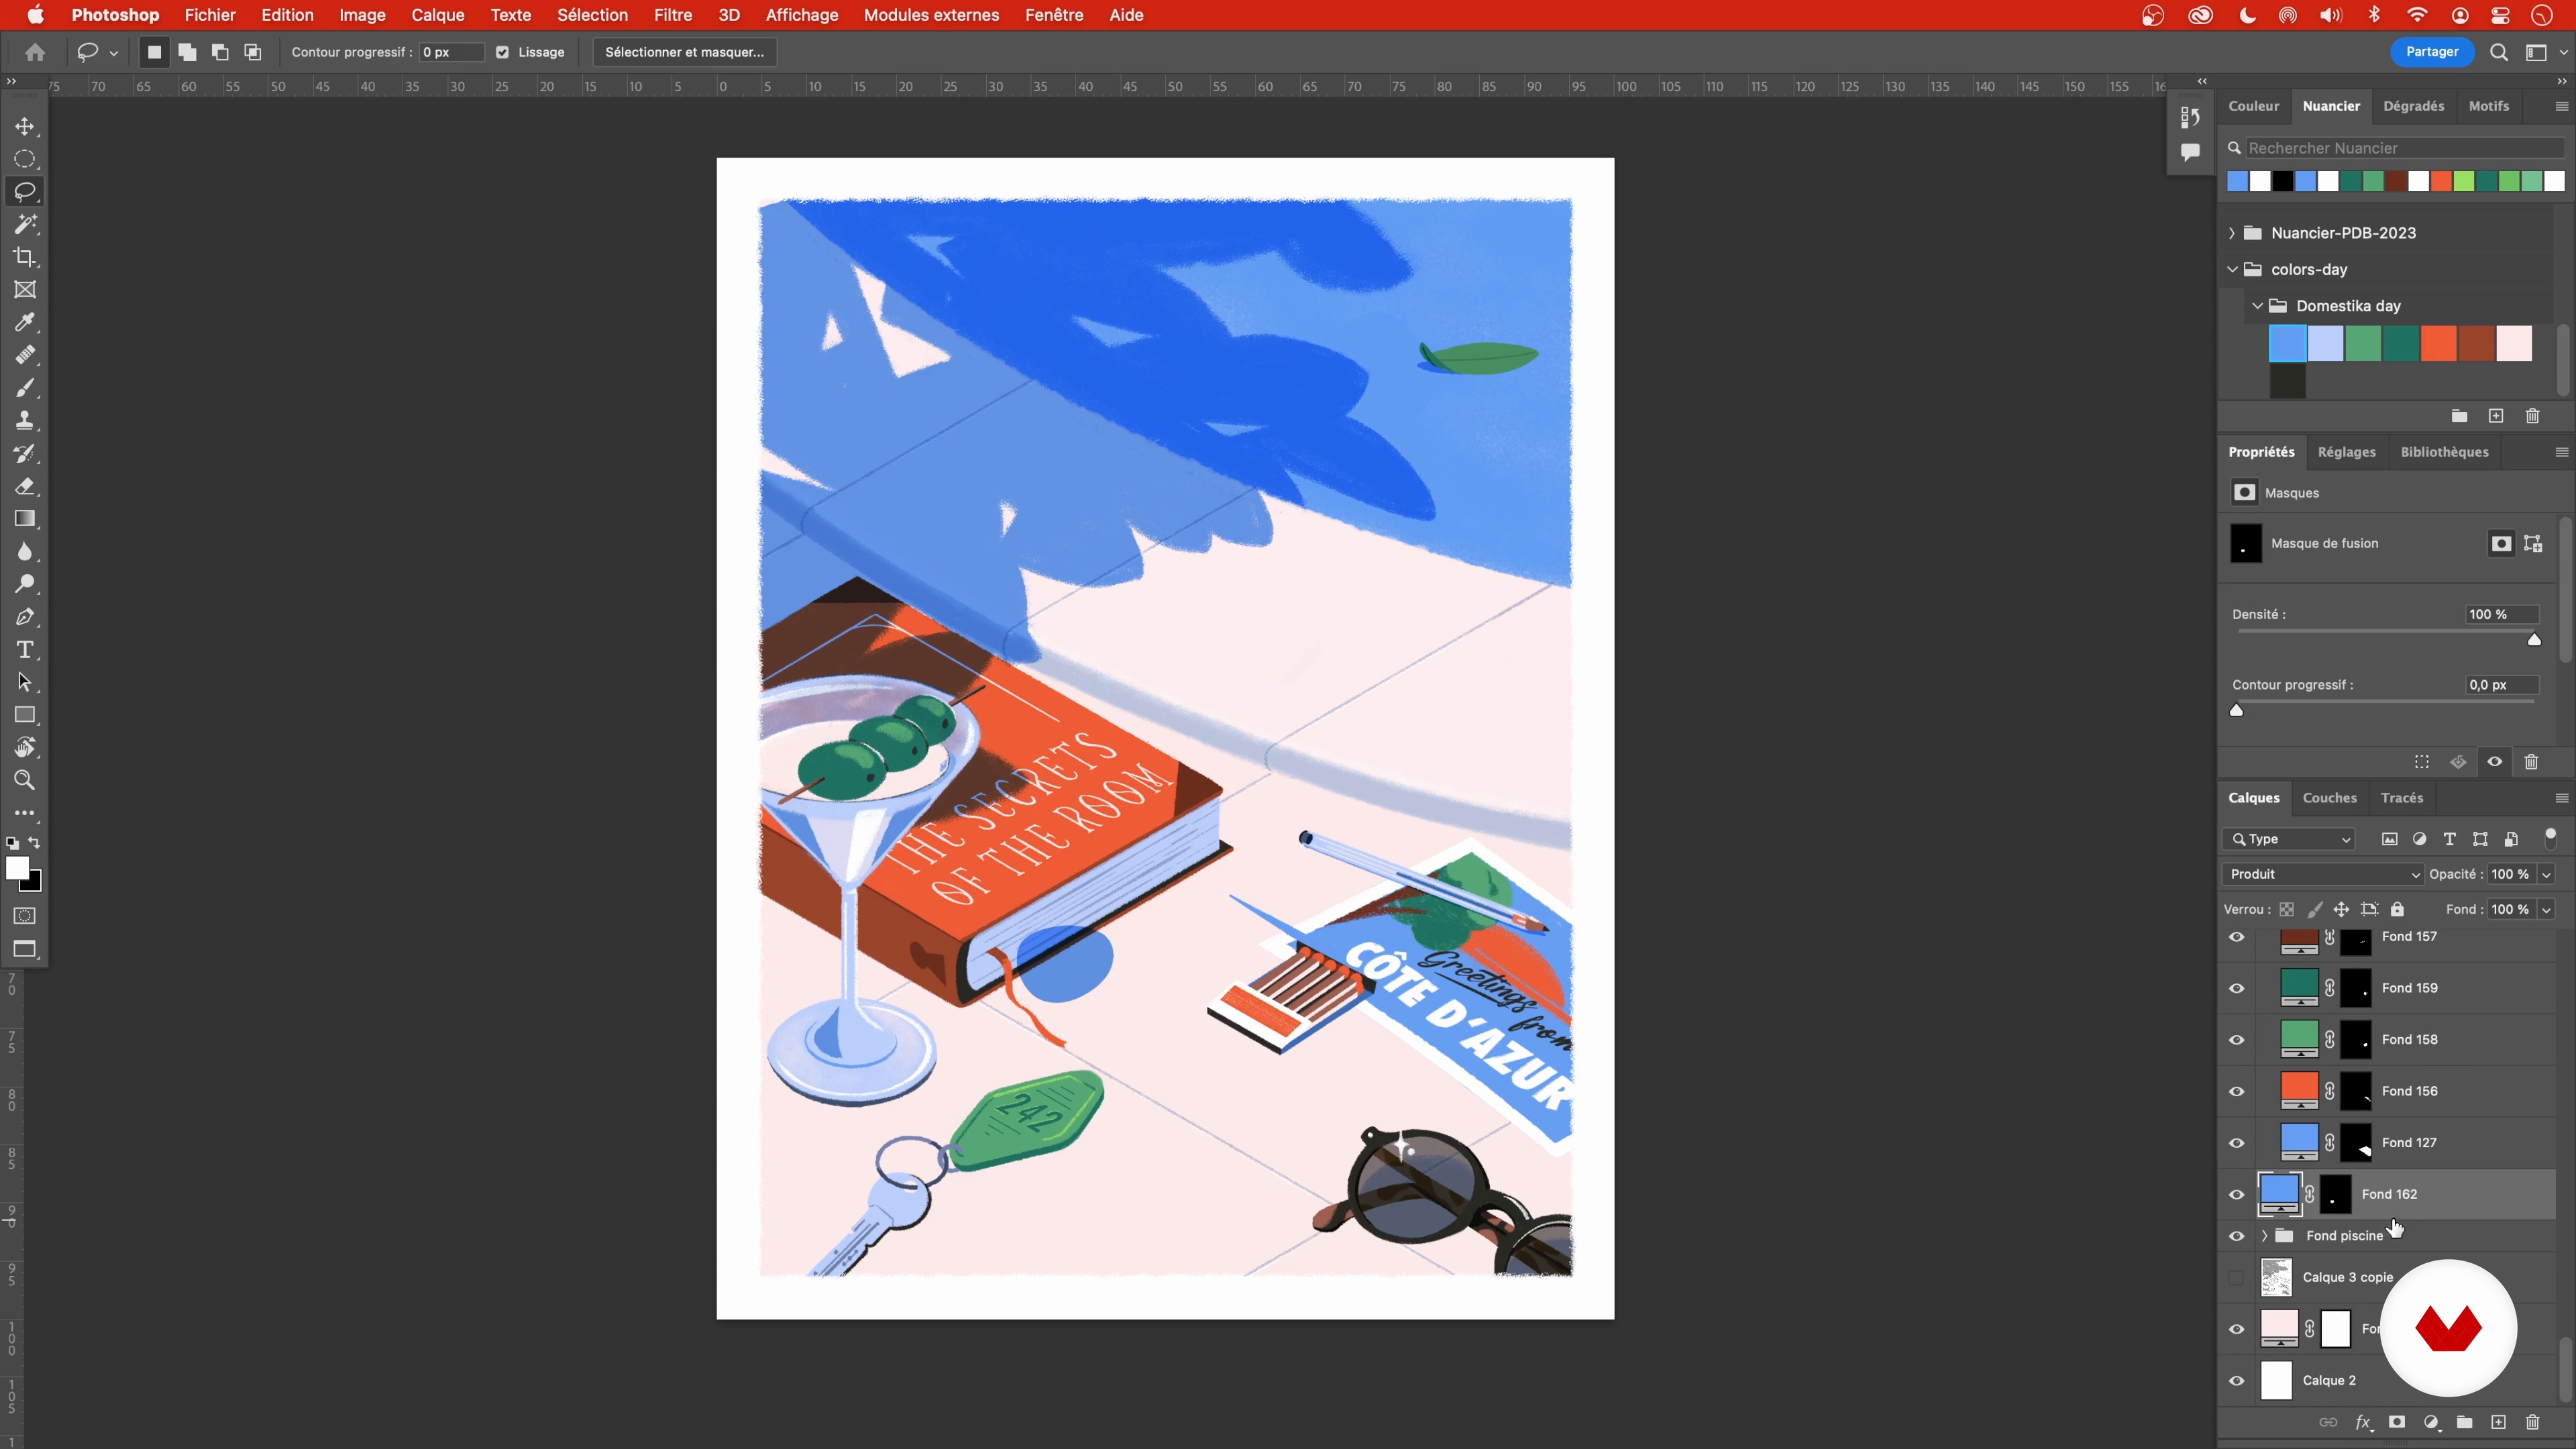Switch to the Réglages tab

2346,452
